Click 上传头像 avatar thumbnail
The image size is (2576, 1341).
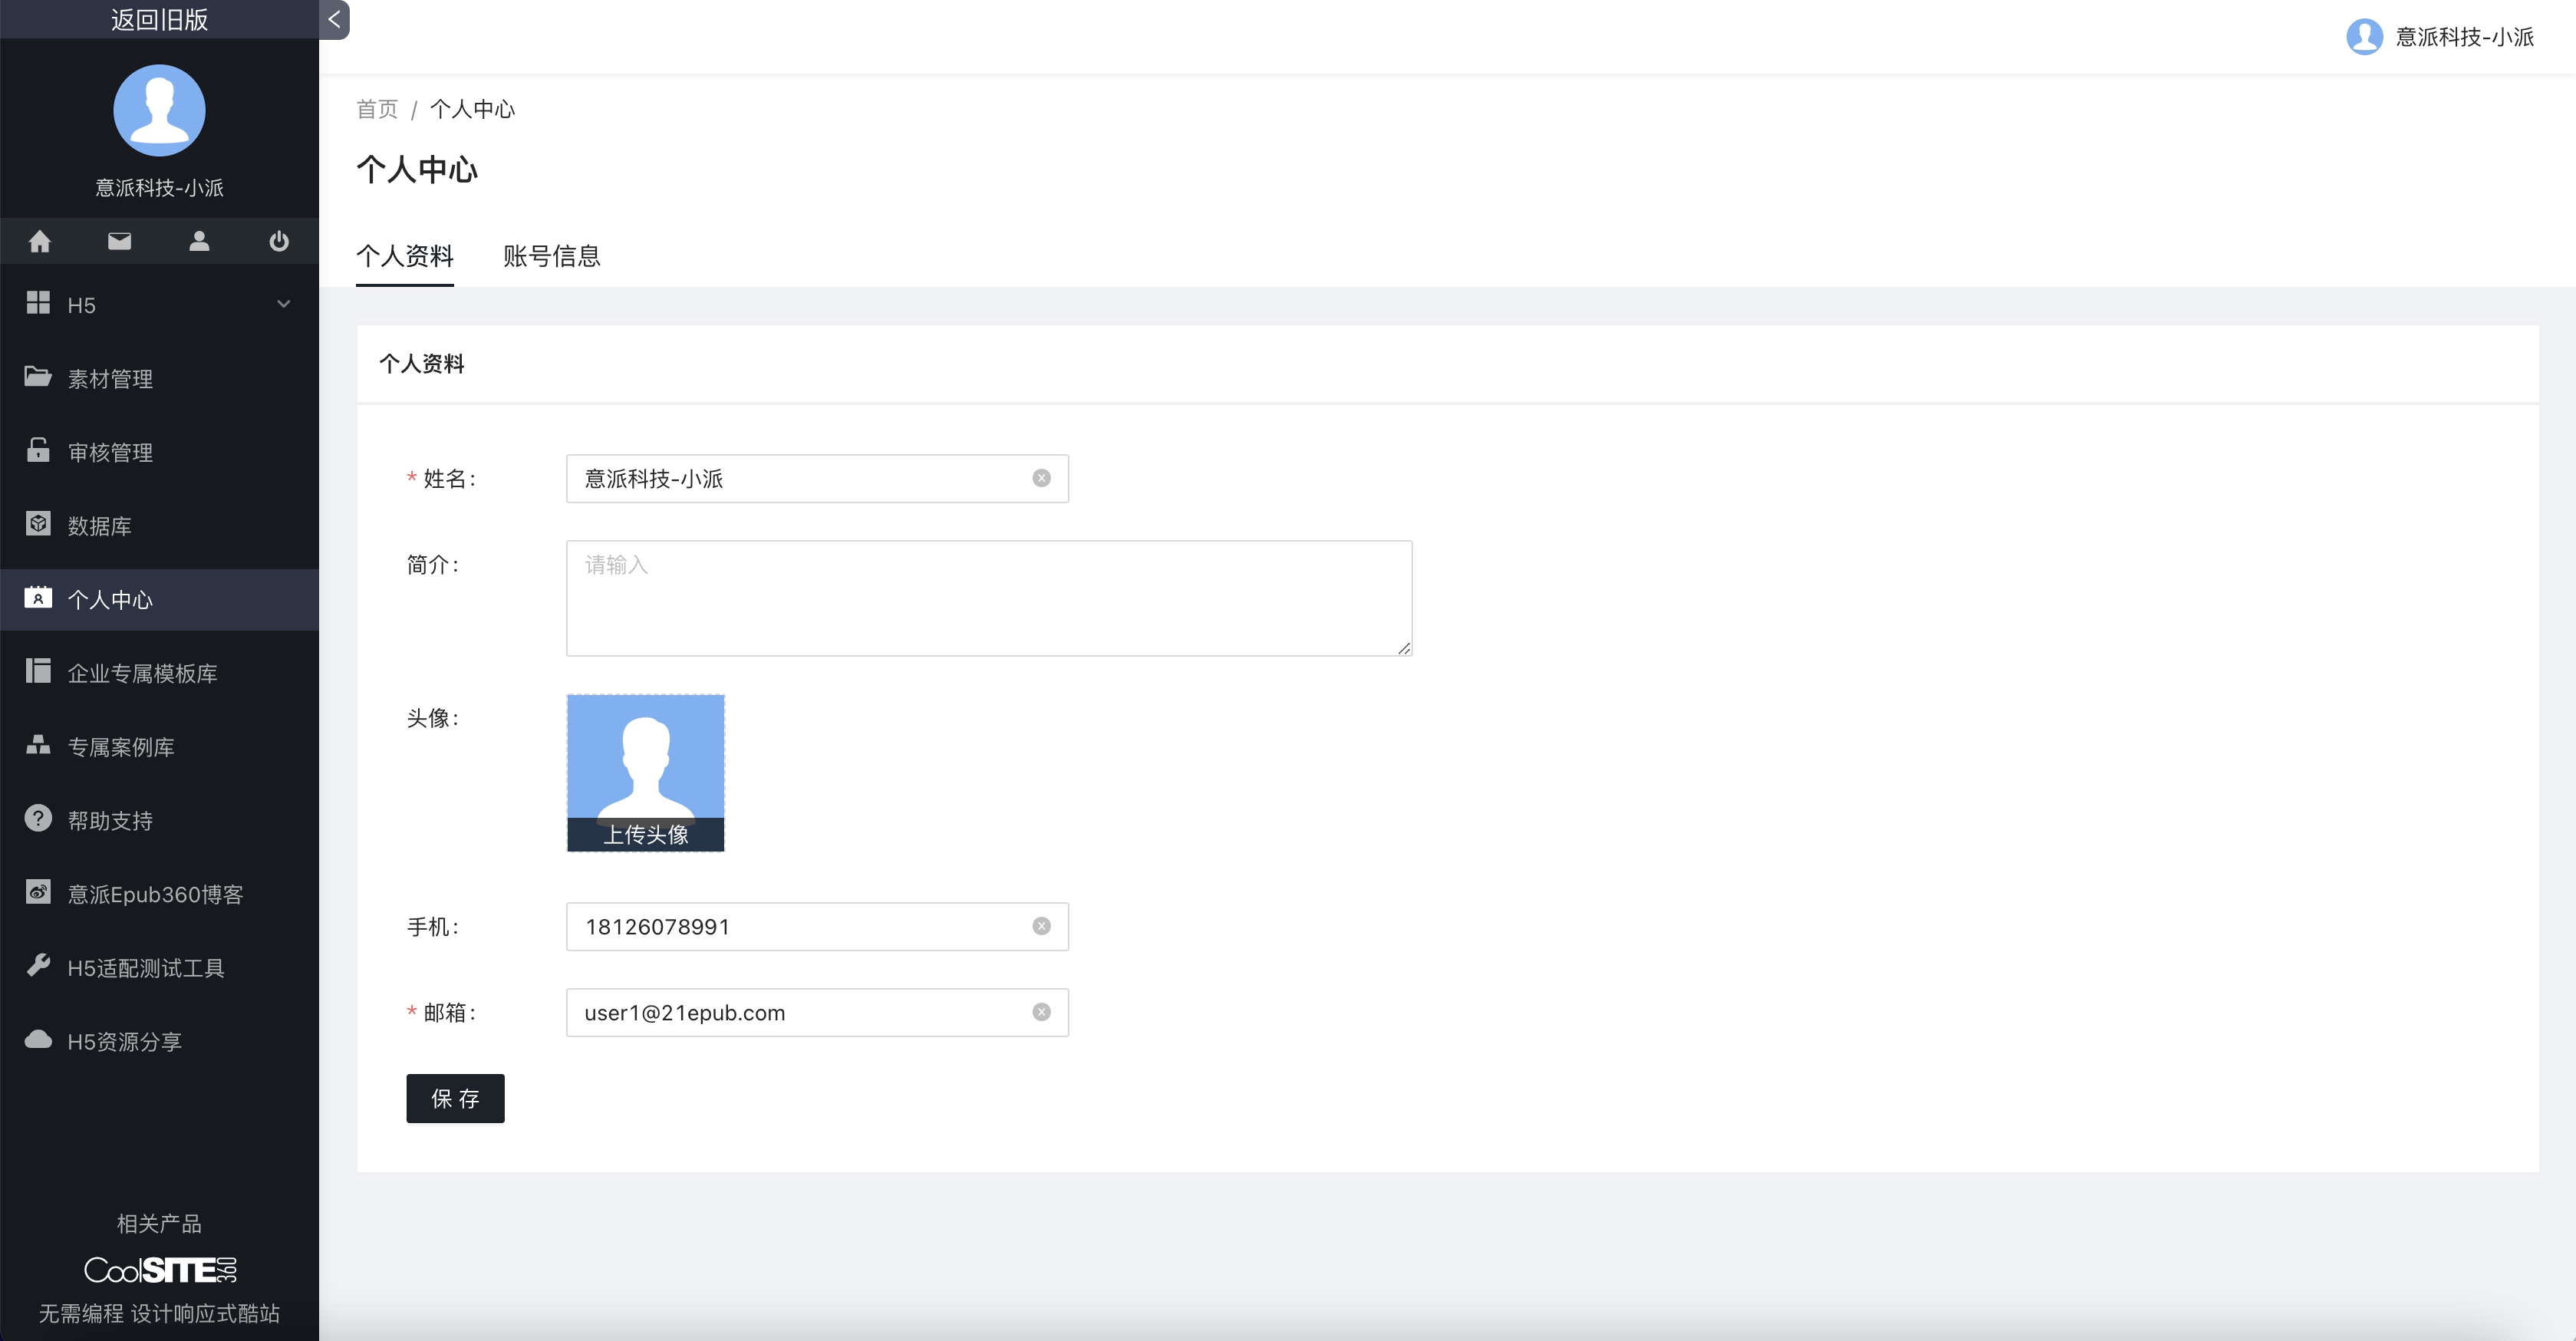point(645,772)
